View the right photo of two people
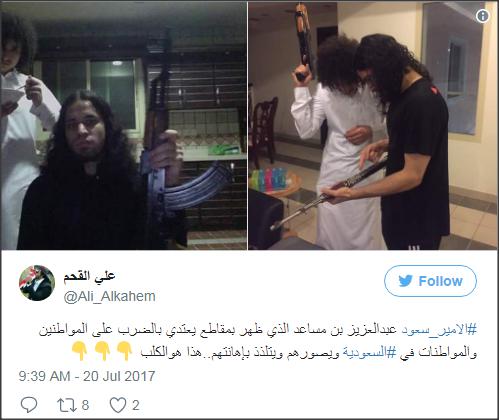Viewport: 499px width, 420px height. [x=373, y=125]
